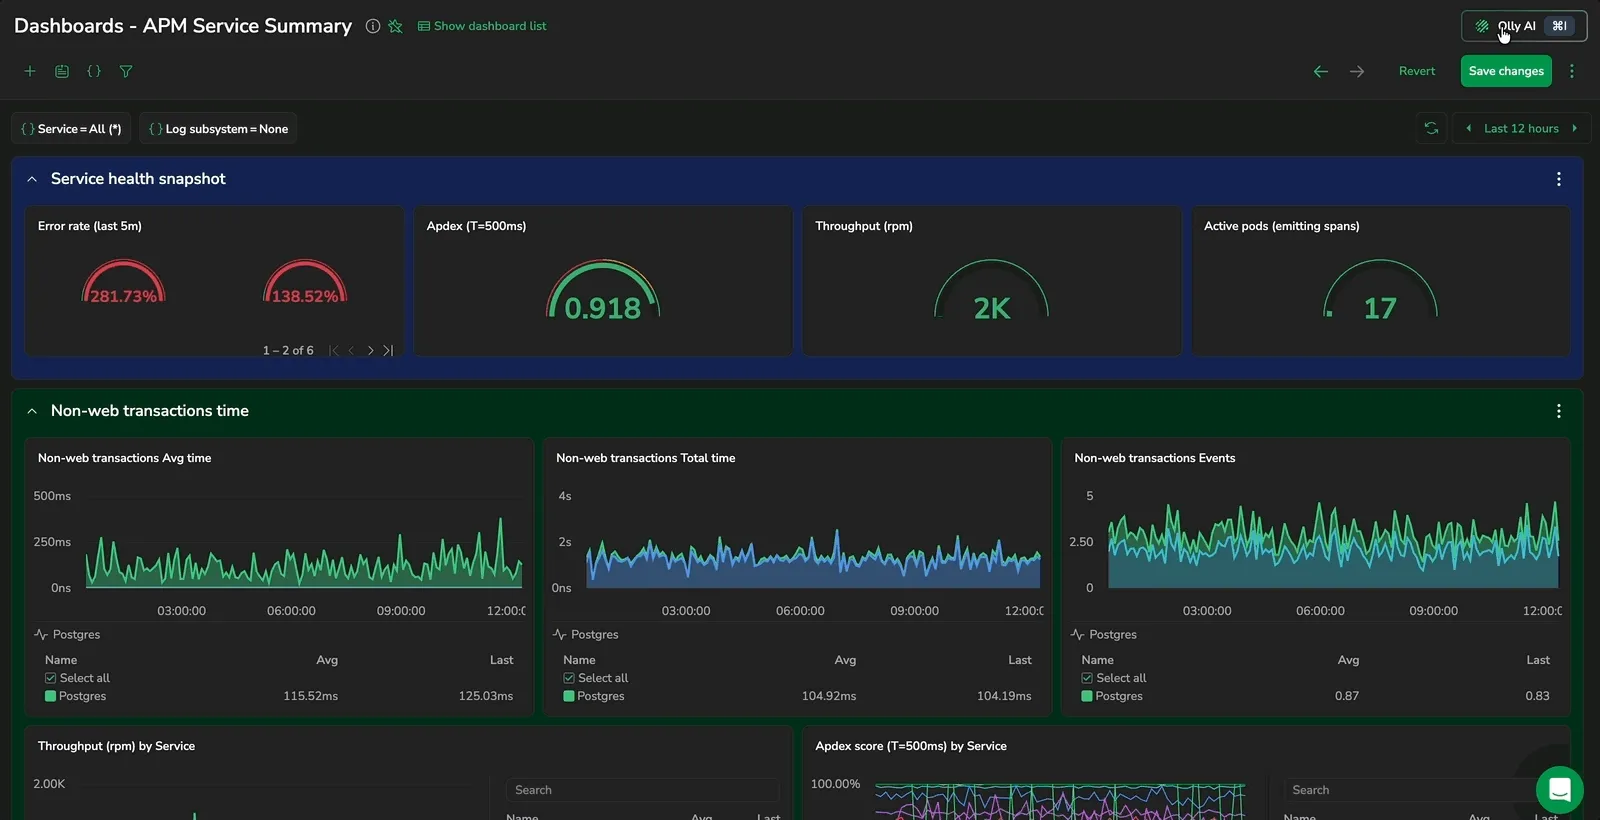Click the Active pods value 17
The height and width of the screenshot is (820, 1600).
coord(1380,308)
